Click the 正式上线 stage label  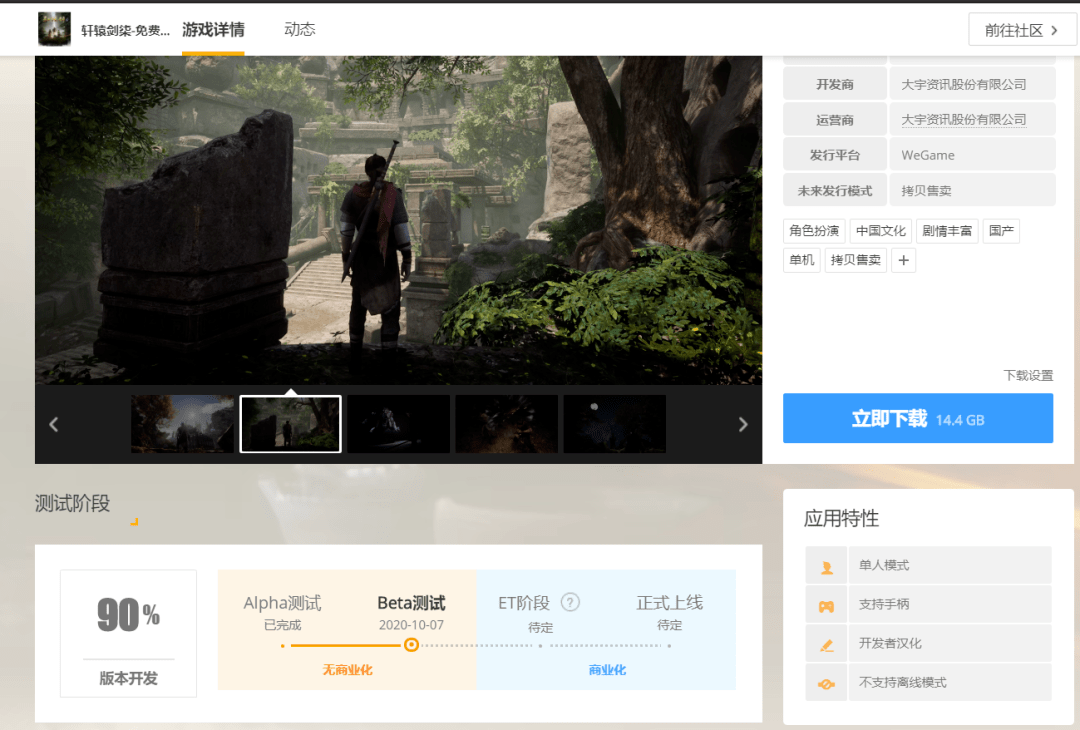pos(669,603)
